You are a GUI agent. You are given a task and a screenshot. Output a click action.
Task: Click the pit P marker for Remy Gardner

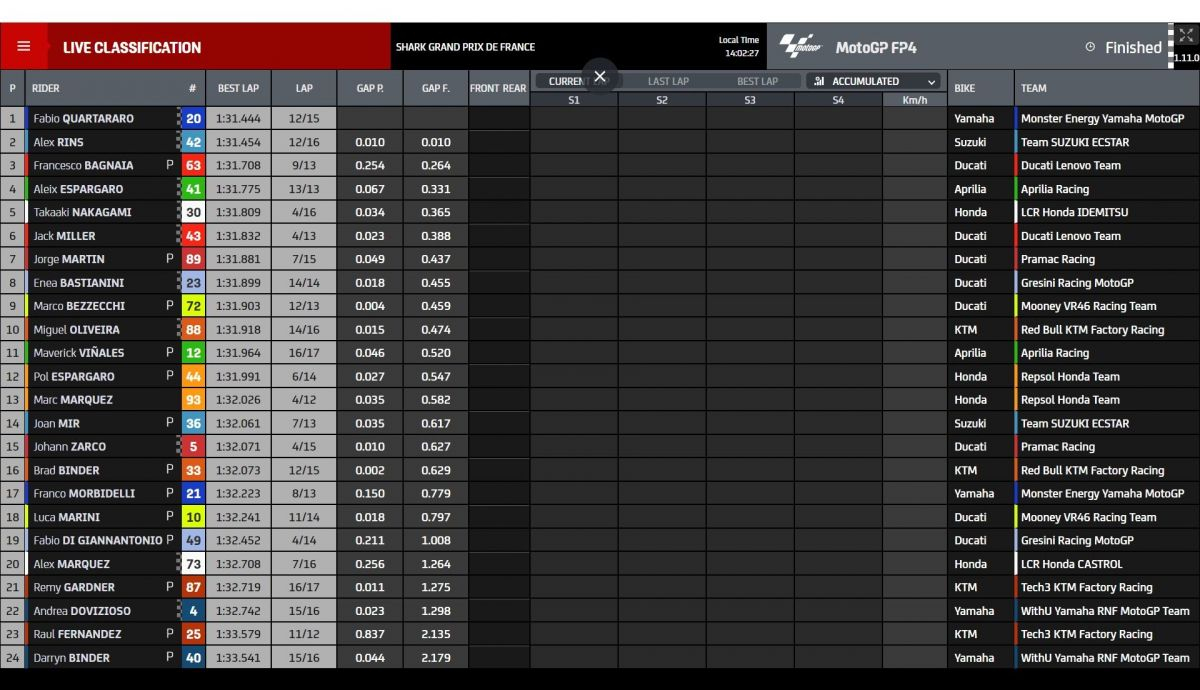tap(170, 587)
